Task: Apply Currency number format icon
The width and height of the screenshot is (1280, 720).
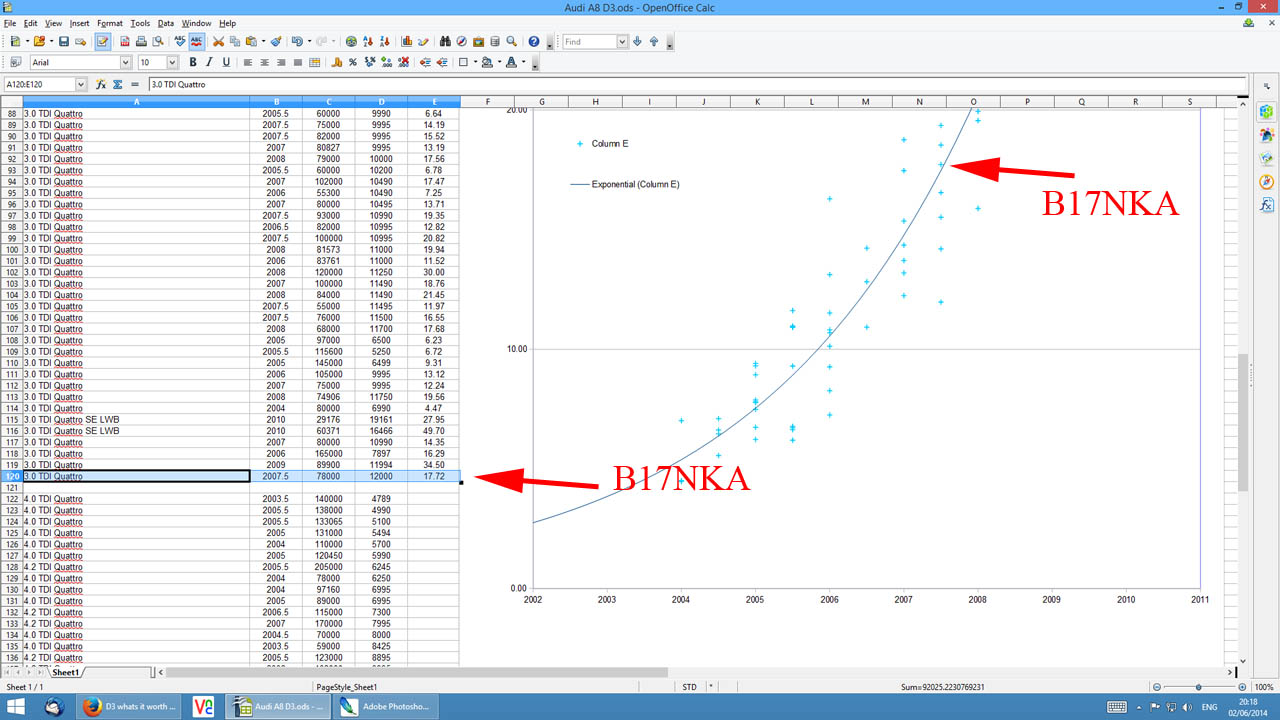Action: pyautogui.click(x=336, y=62)
